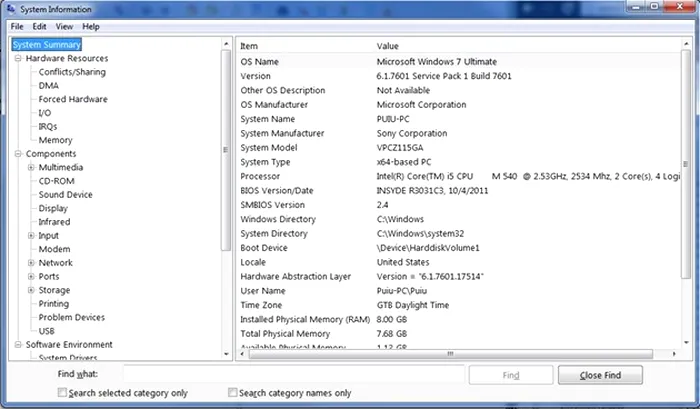
Task: Select the Modem tree item
Action: 54,249
